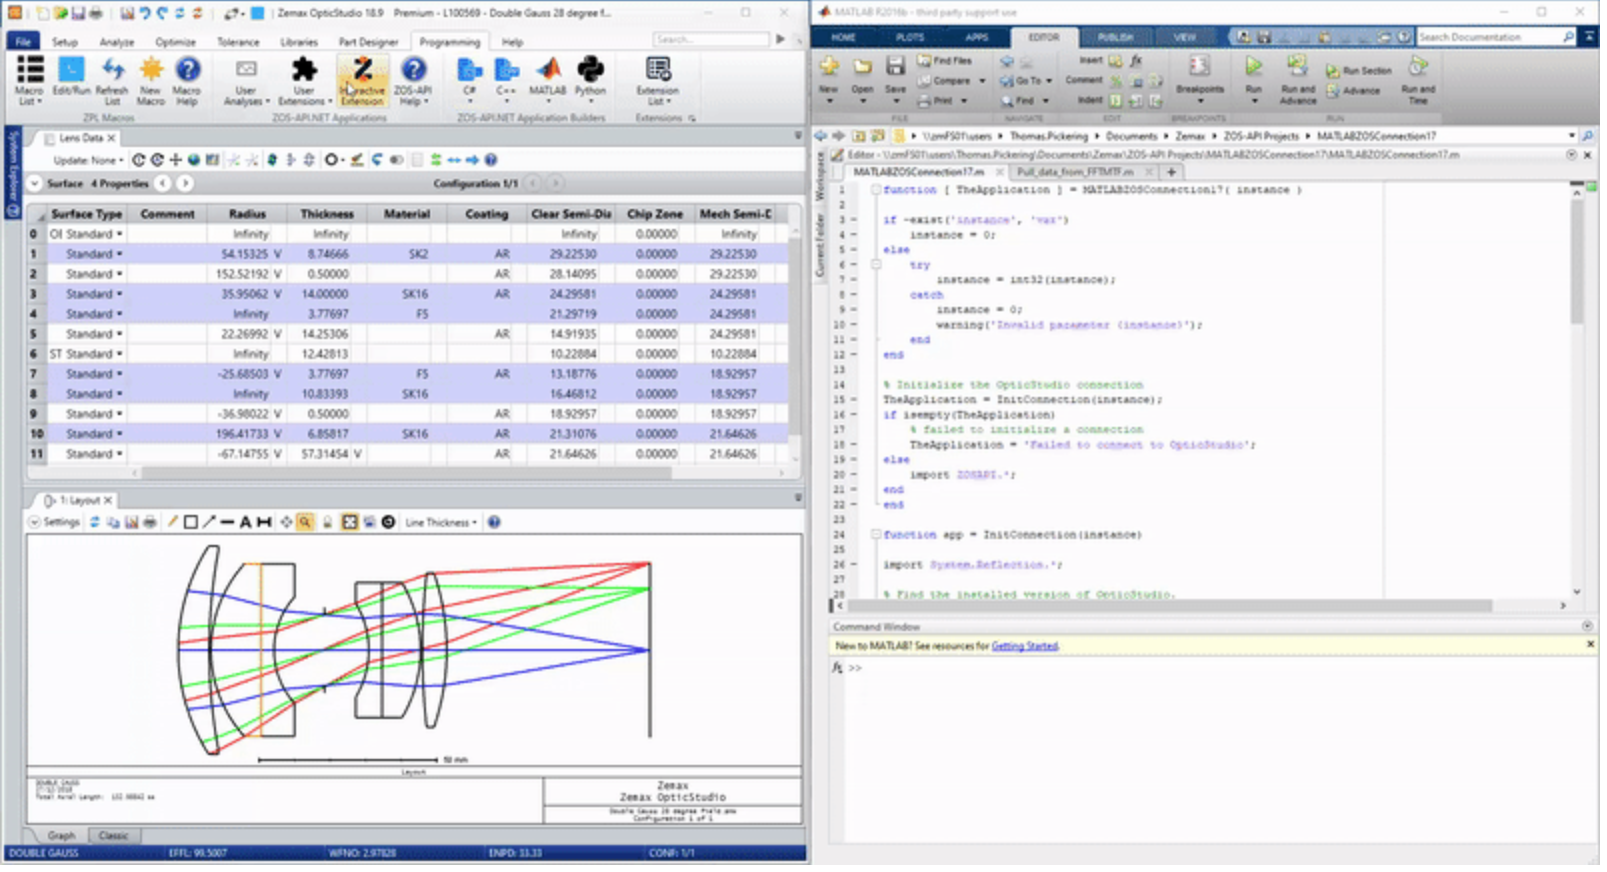Add text annotation with the A tool
This screenshot has height=872, width=1607.
pos(245,522)
